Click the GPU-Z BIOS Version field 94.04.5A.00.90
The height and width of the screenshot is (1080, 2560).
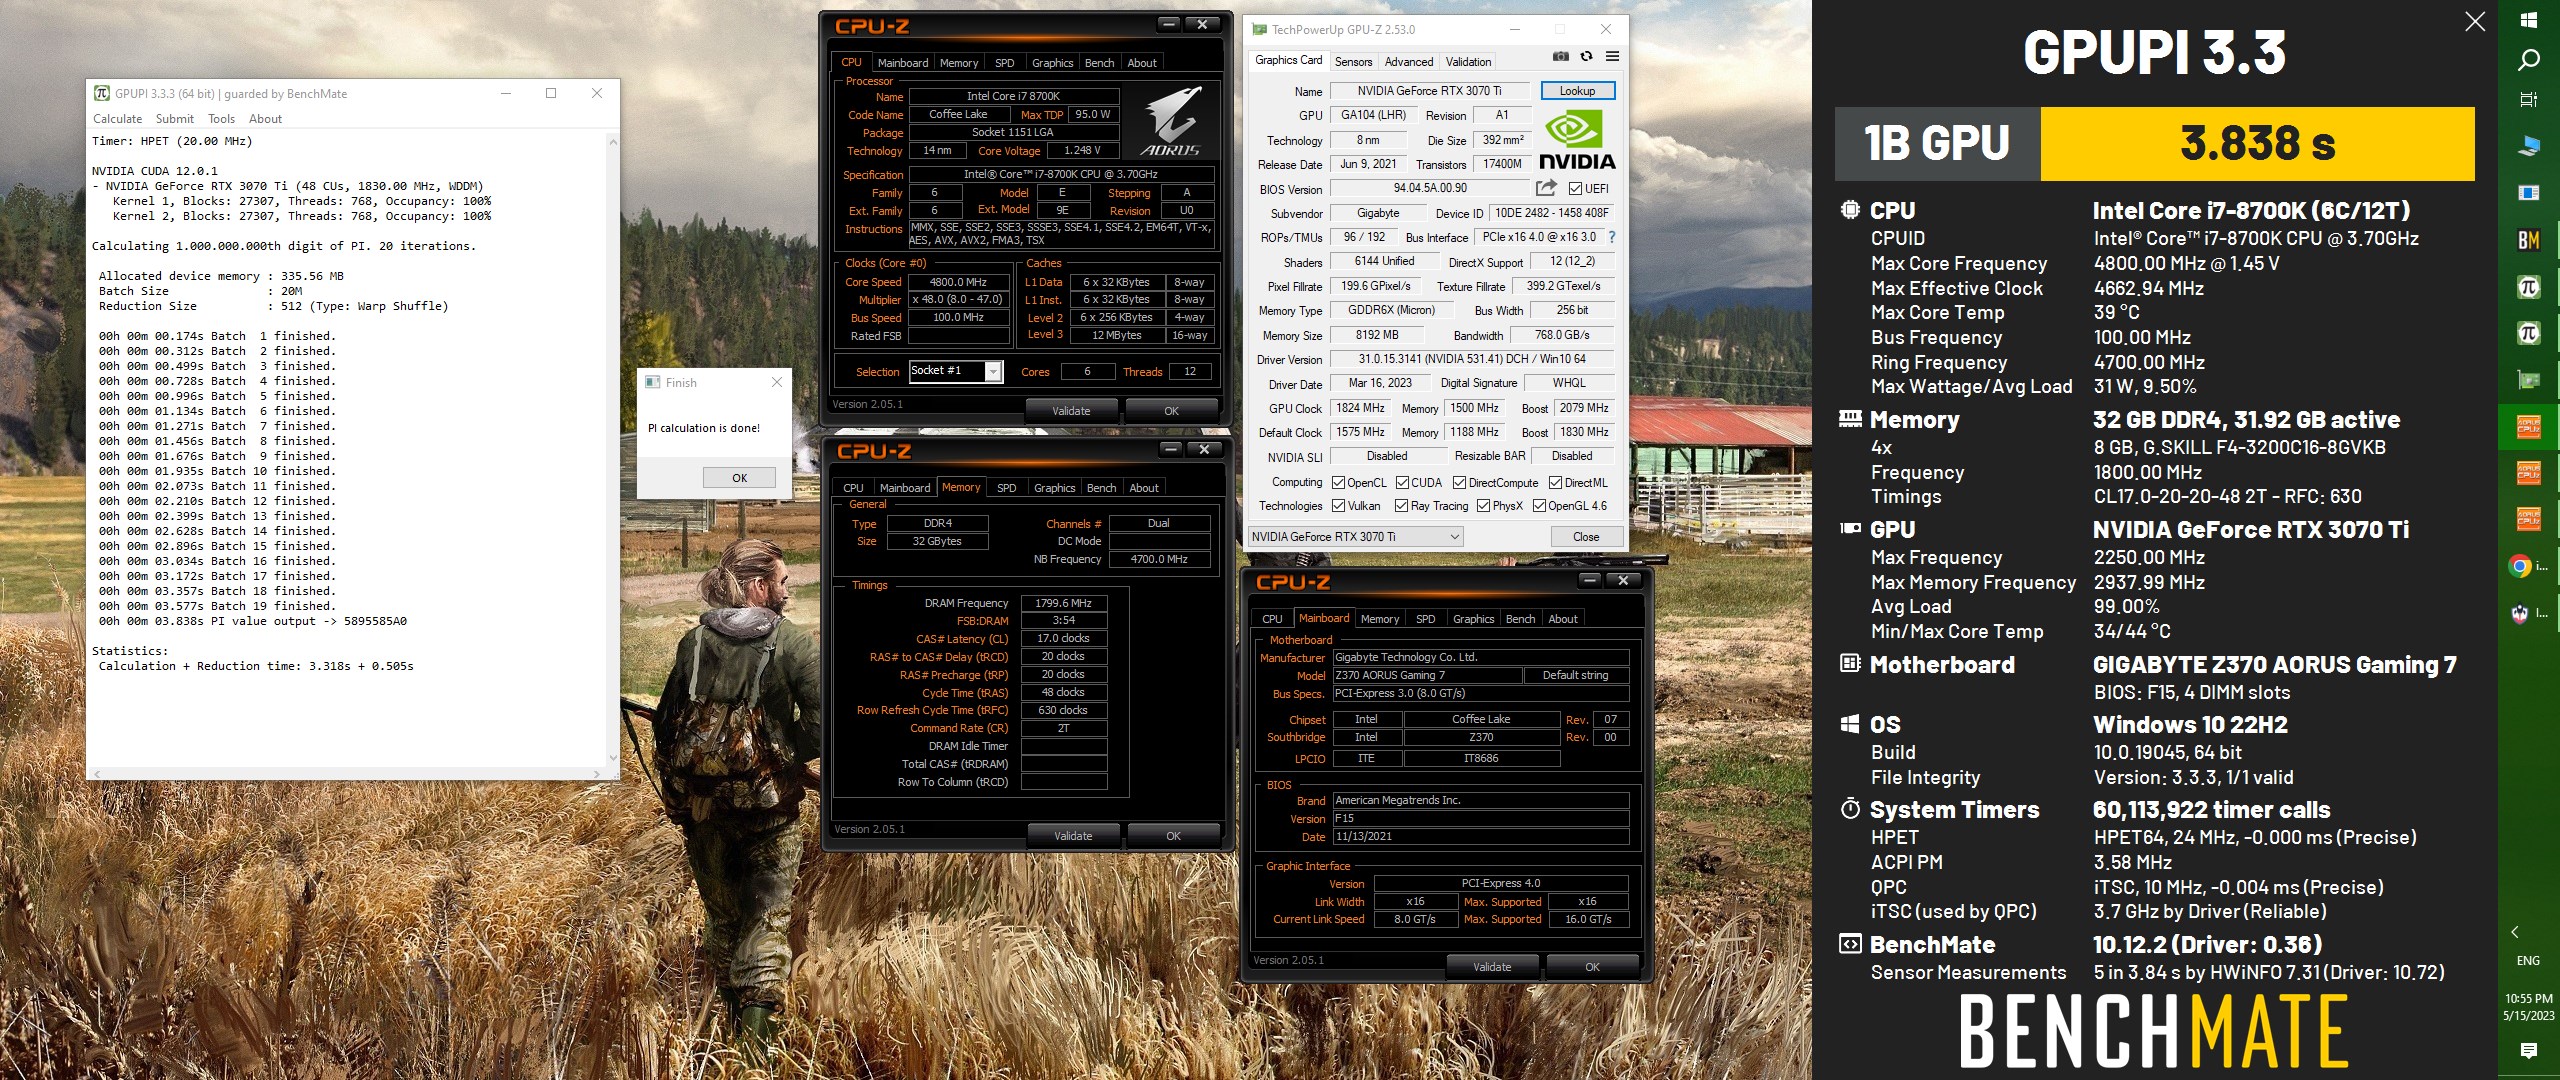[x=1430, y=188]
